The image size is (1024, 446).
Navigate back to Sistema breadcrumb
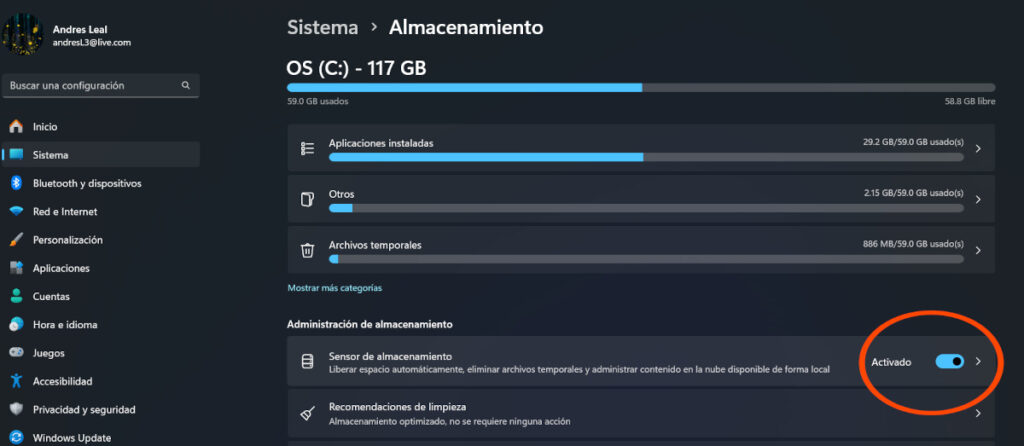[x=322, y=27]
